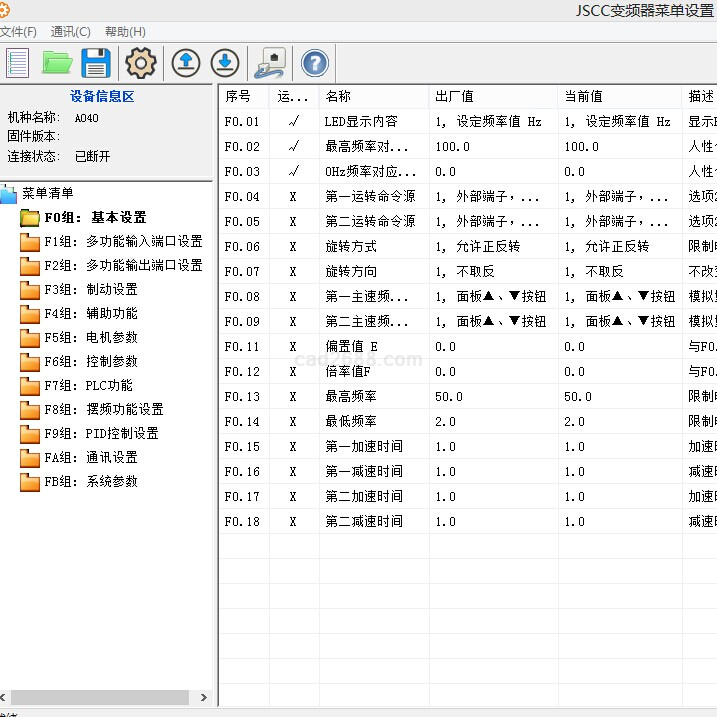Open the 帮助(H) menu
717x717 pixels.
point(125,32)
